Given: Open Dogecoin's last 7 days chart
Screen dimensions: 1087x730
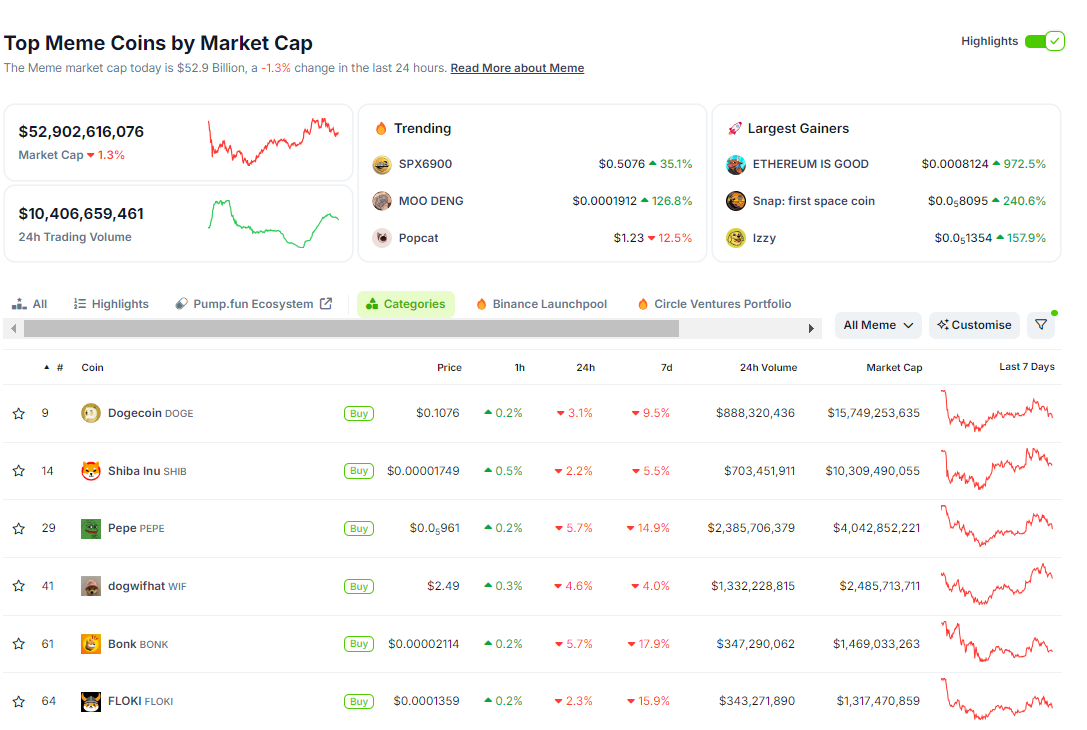Looking at the screenshot, I should [997, 411].
